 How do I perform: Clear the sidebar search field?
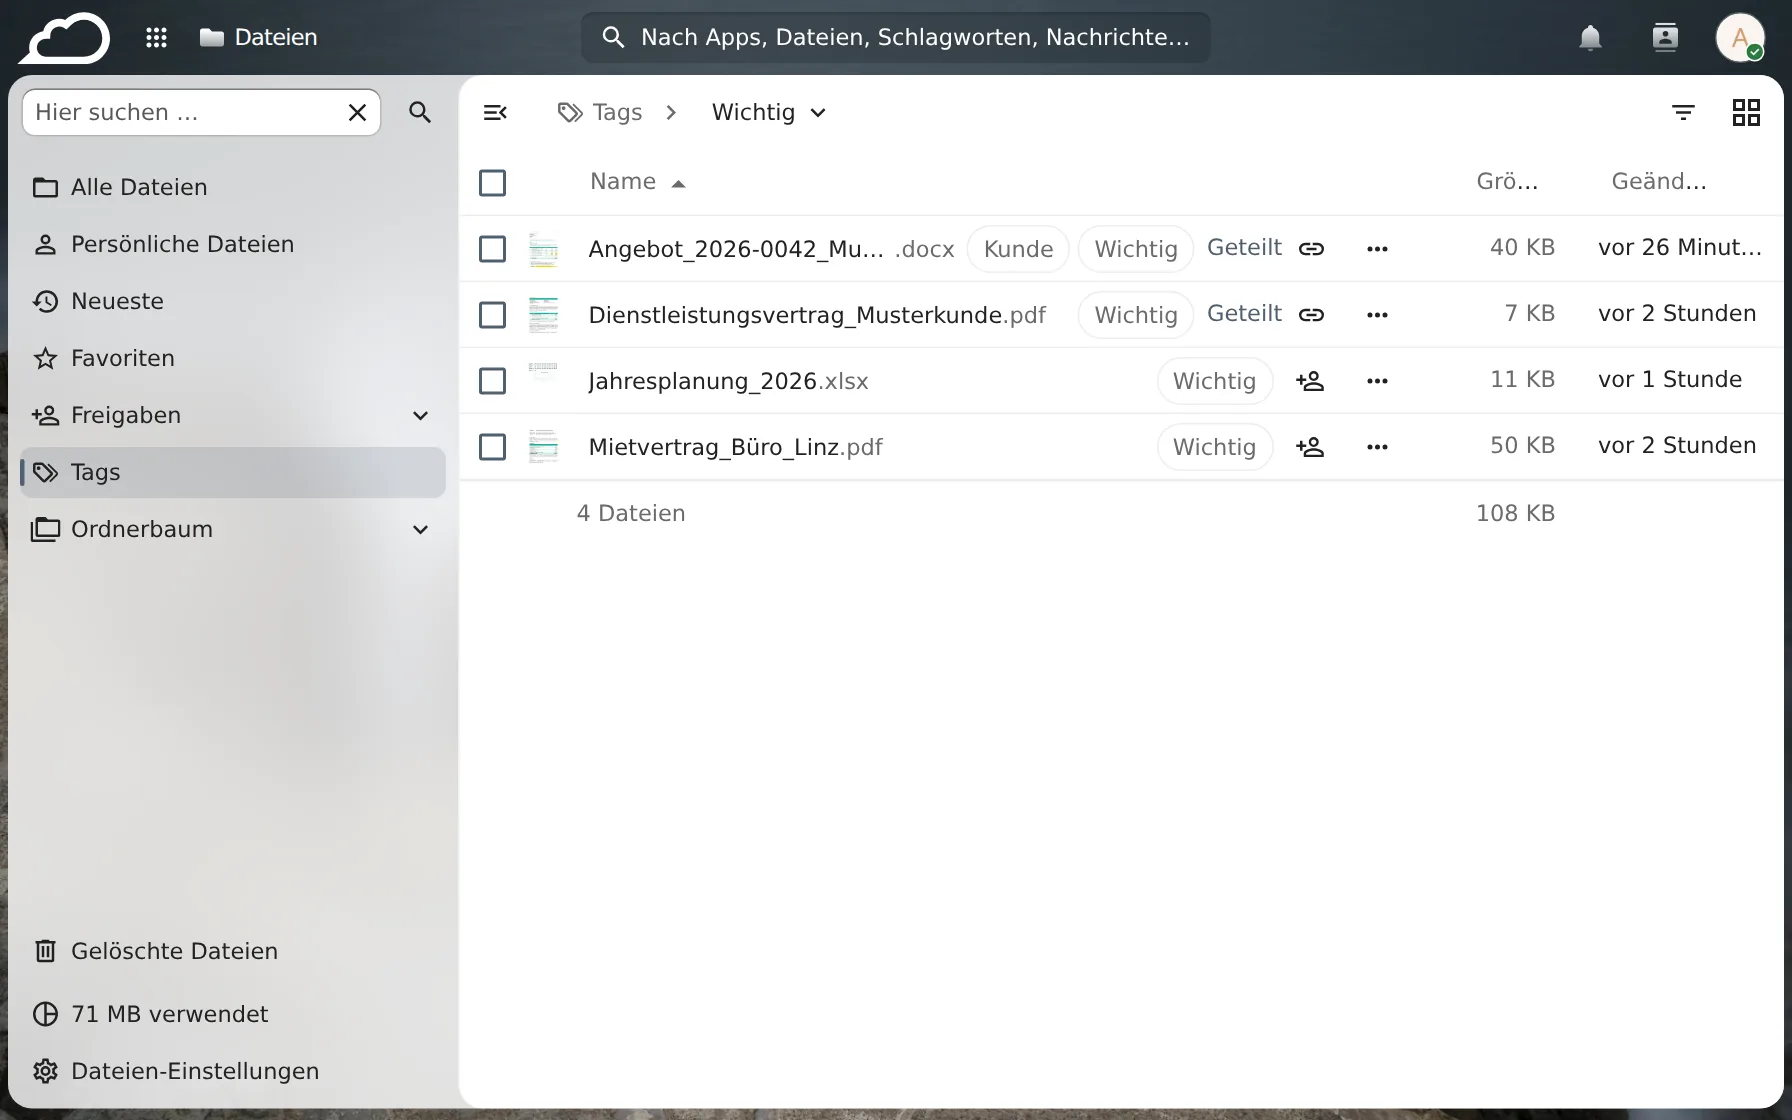click(357, 112)
